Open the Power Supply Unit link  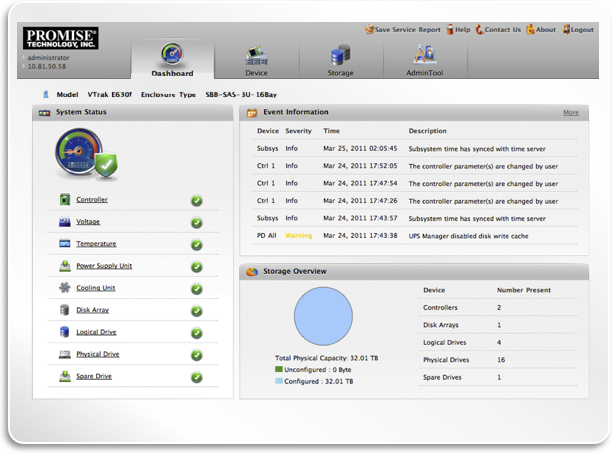[104, 266]
